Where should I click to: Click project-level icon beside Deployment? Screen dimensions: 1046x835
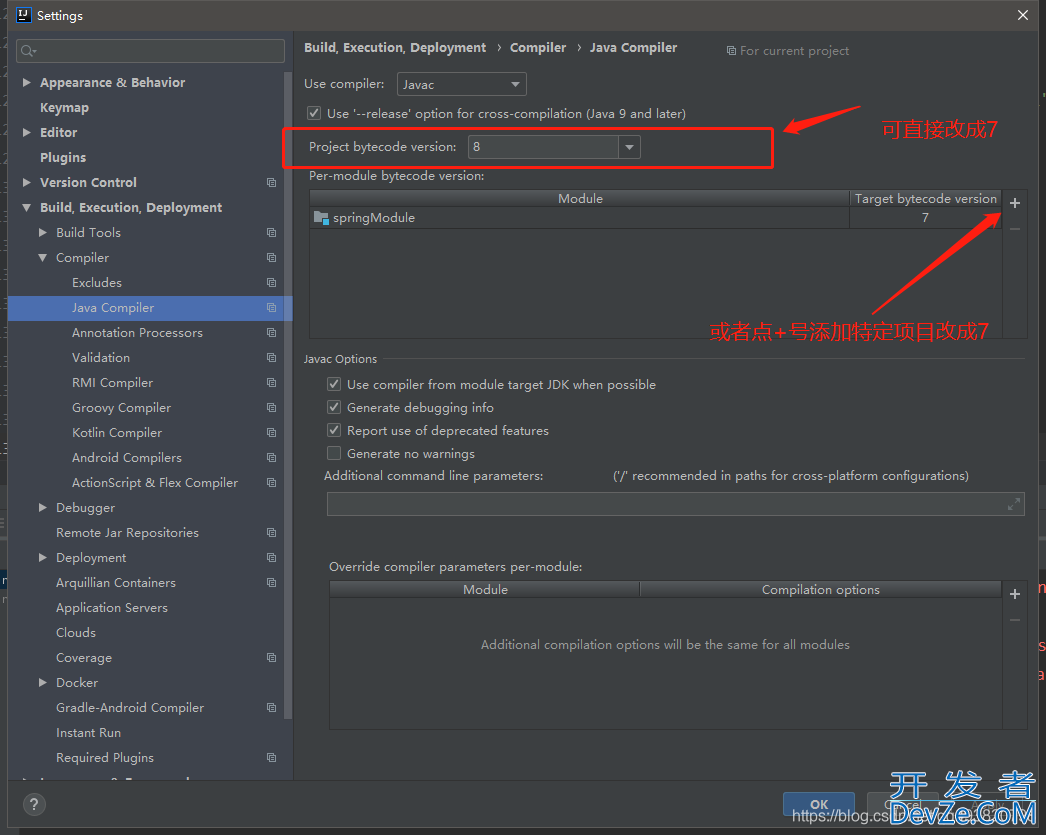pos(272,558)
